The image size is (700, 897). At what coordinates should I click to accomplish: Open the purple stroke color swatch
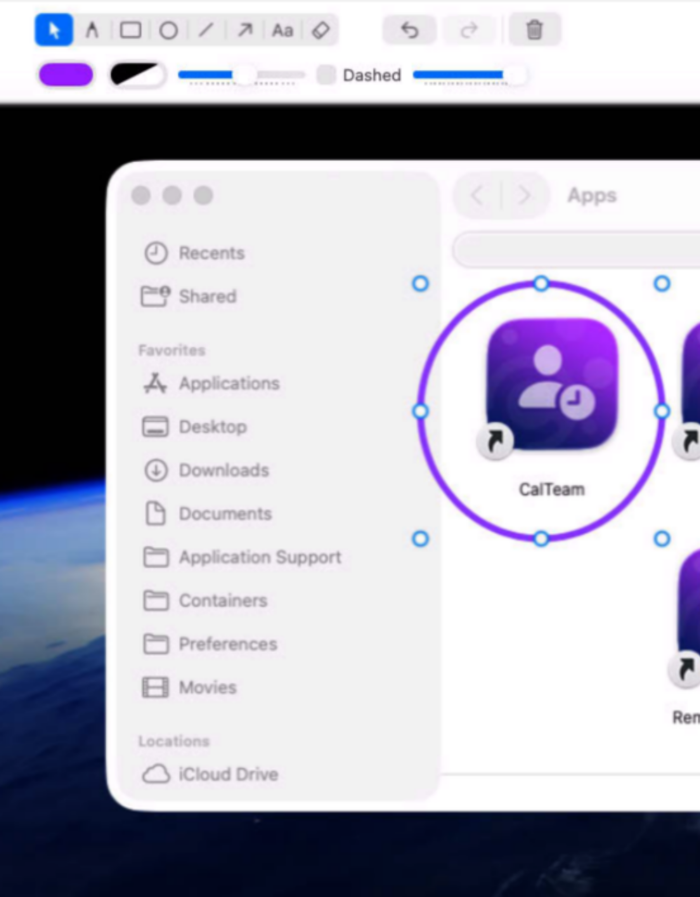click(x=66, y=75)
